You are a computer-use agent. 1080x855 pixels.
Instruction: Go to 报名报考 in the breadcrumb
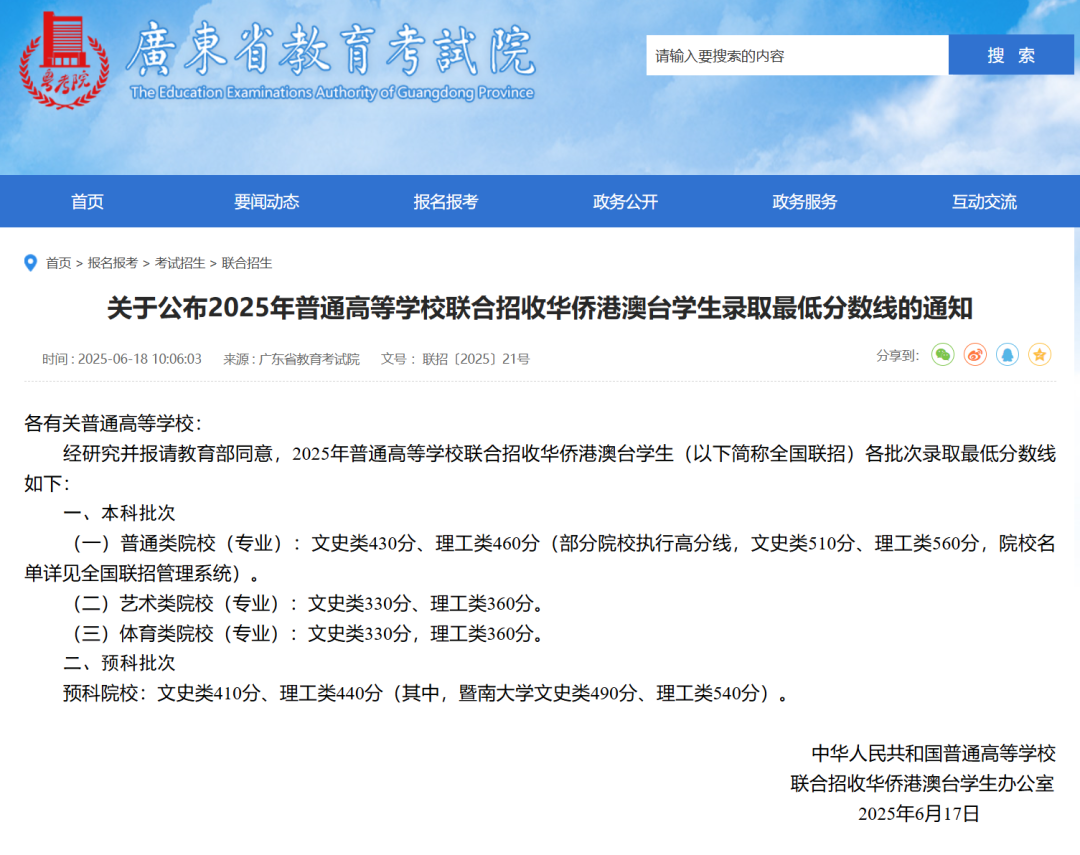[113, 263]
